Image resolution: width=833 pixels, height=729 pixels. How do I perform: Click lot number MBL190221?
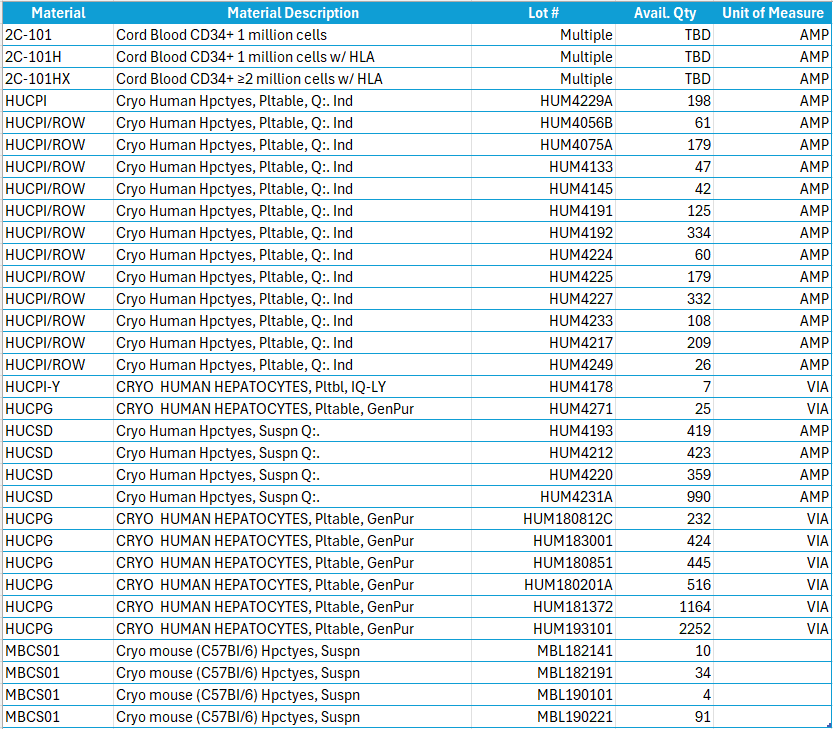pos(575,717)
